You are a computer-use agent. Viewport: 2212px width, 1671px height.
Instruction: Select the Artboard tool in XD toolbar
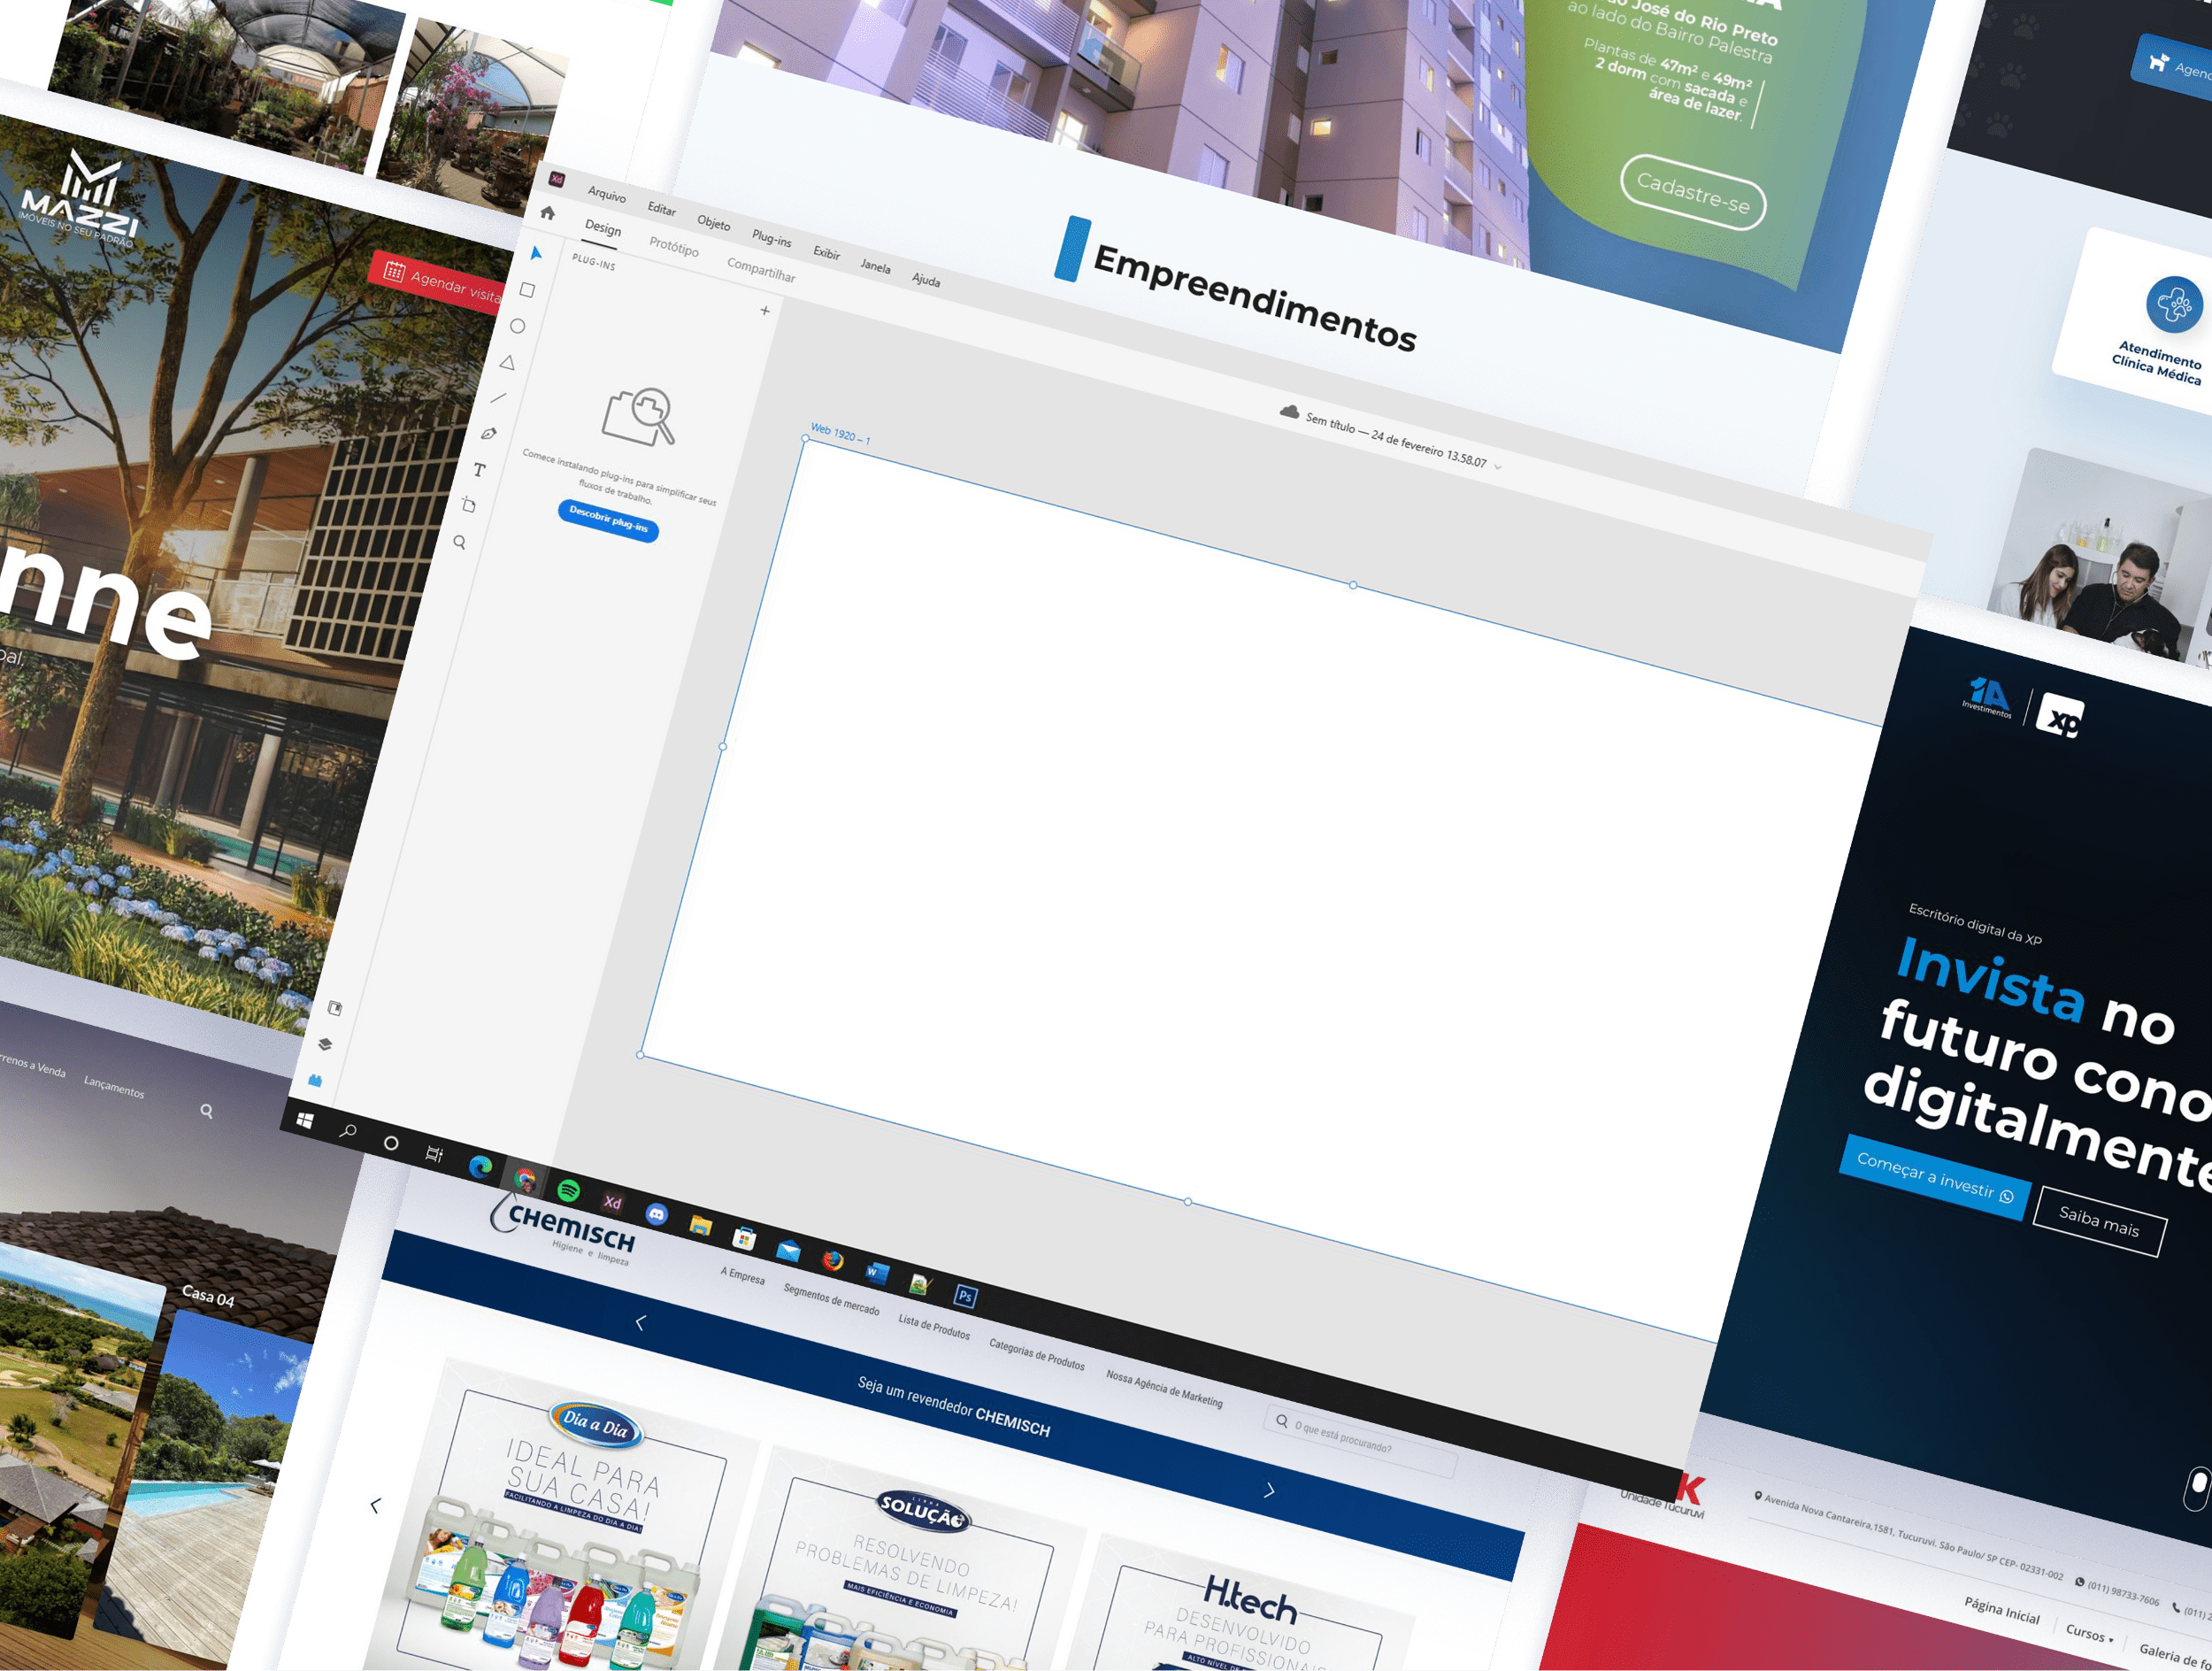coord(469,505)
